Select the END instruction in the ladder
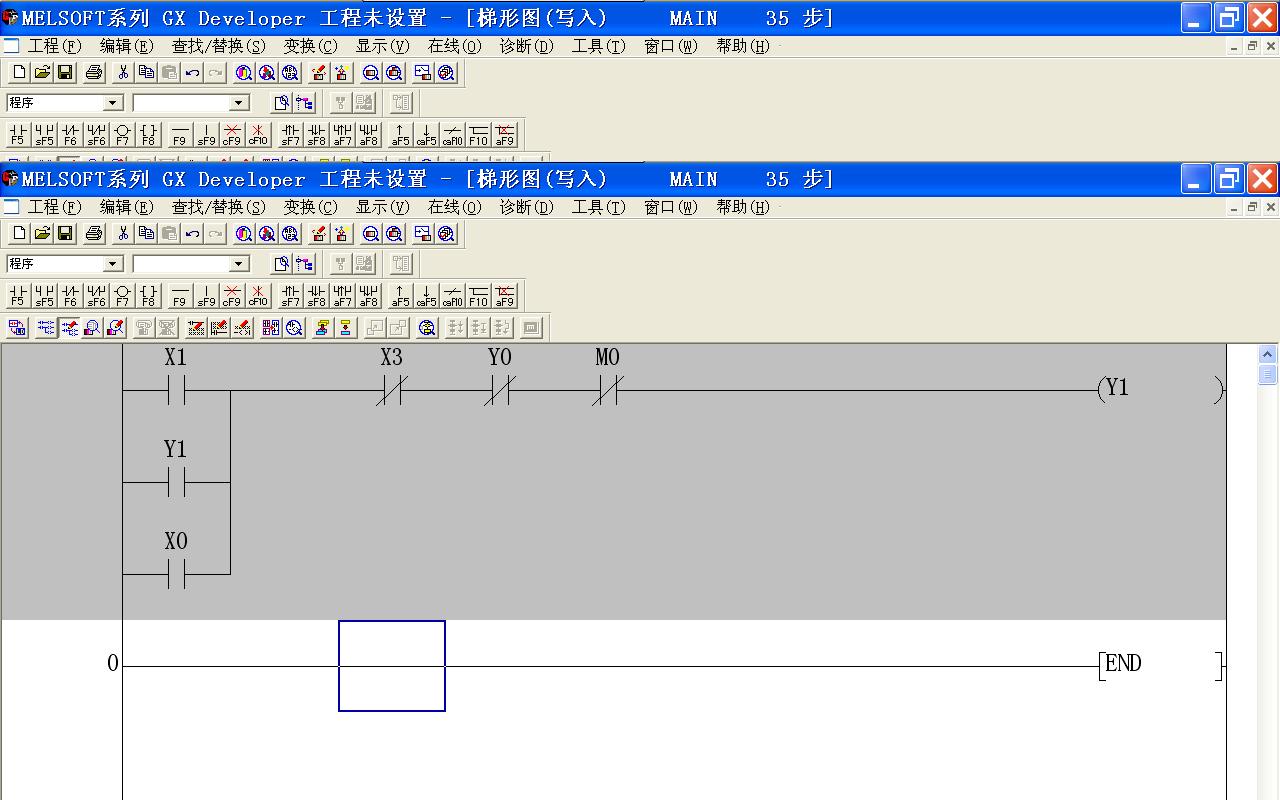This screenshot has height=800, width=1280. (x=1122, y=665)
